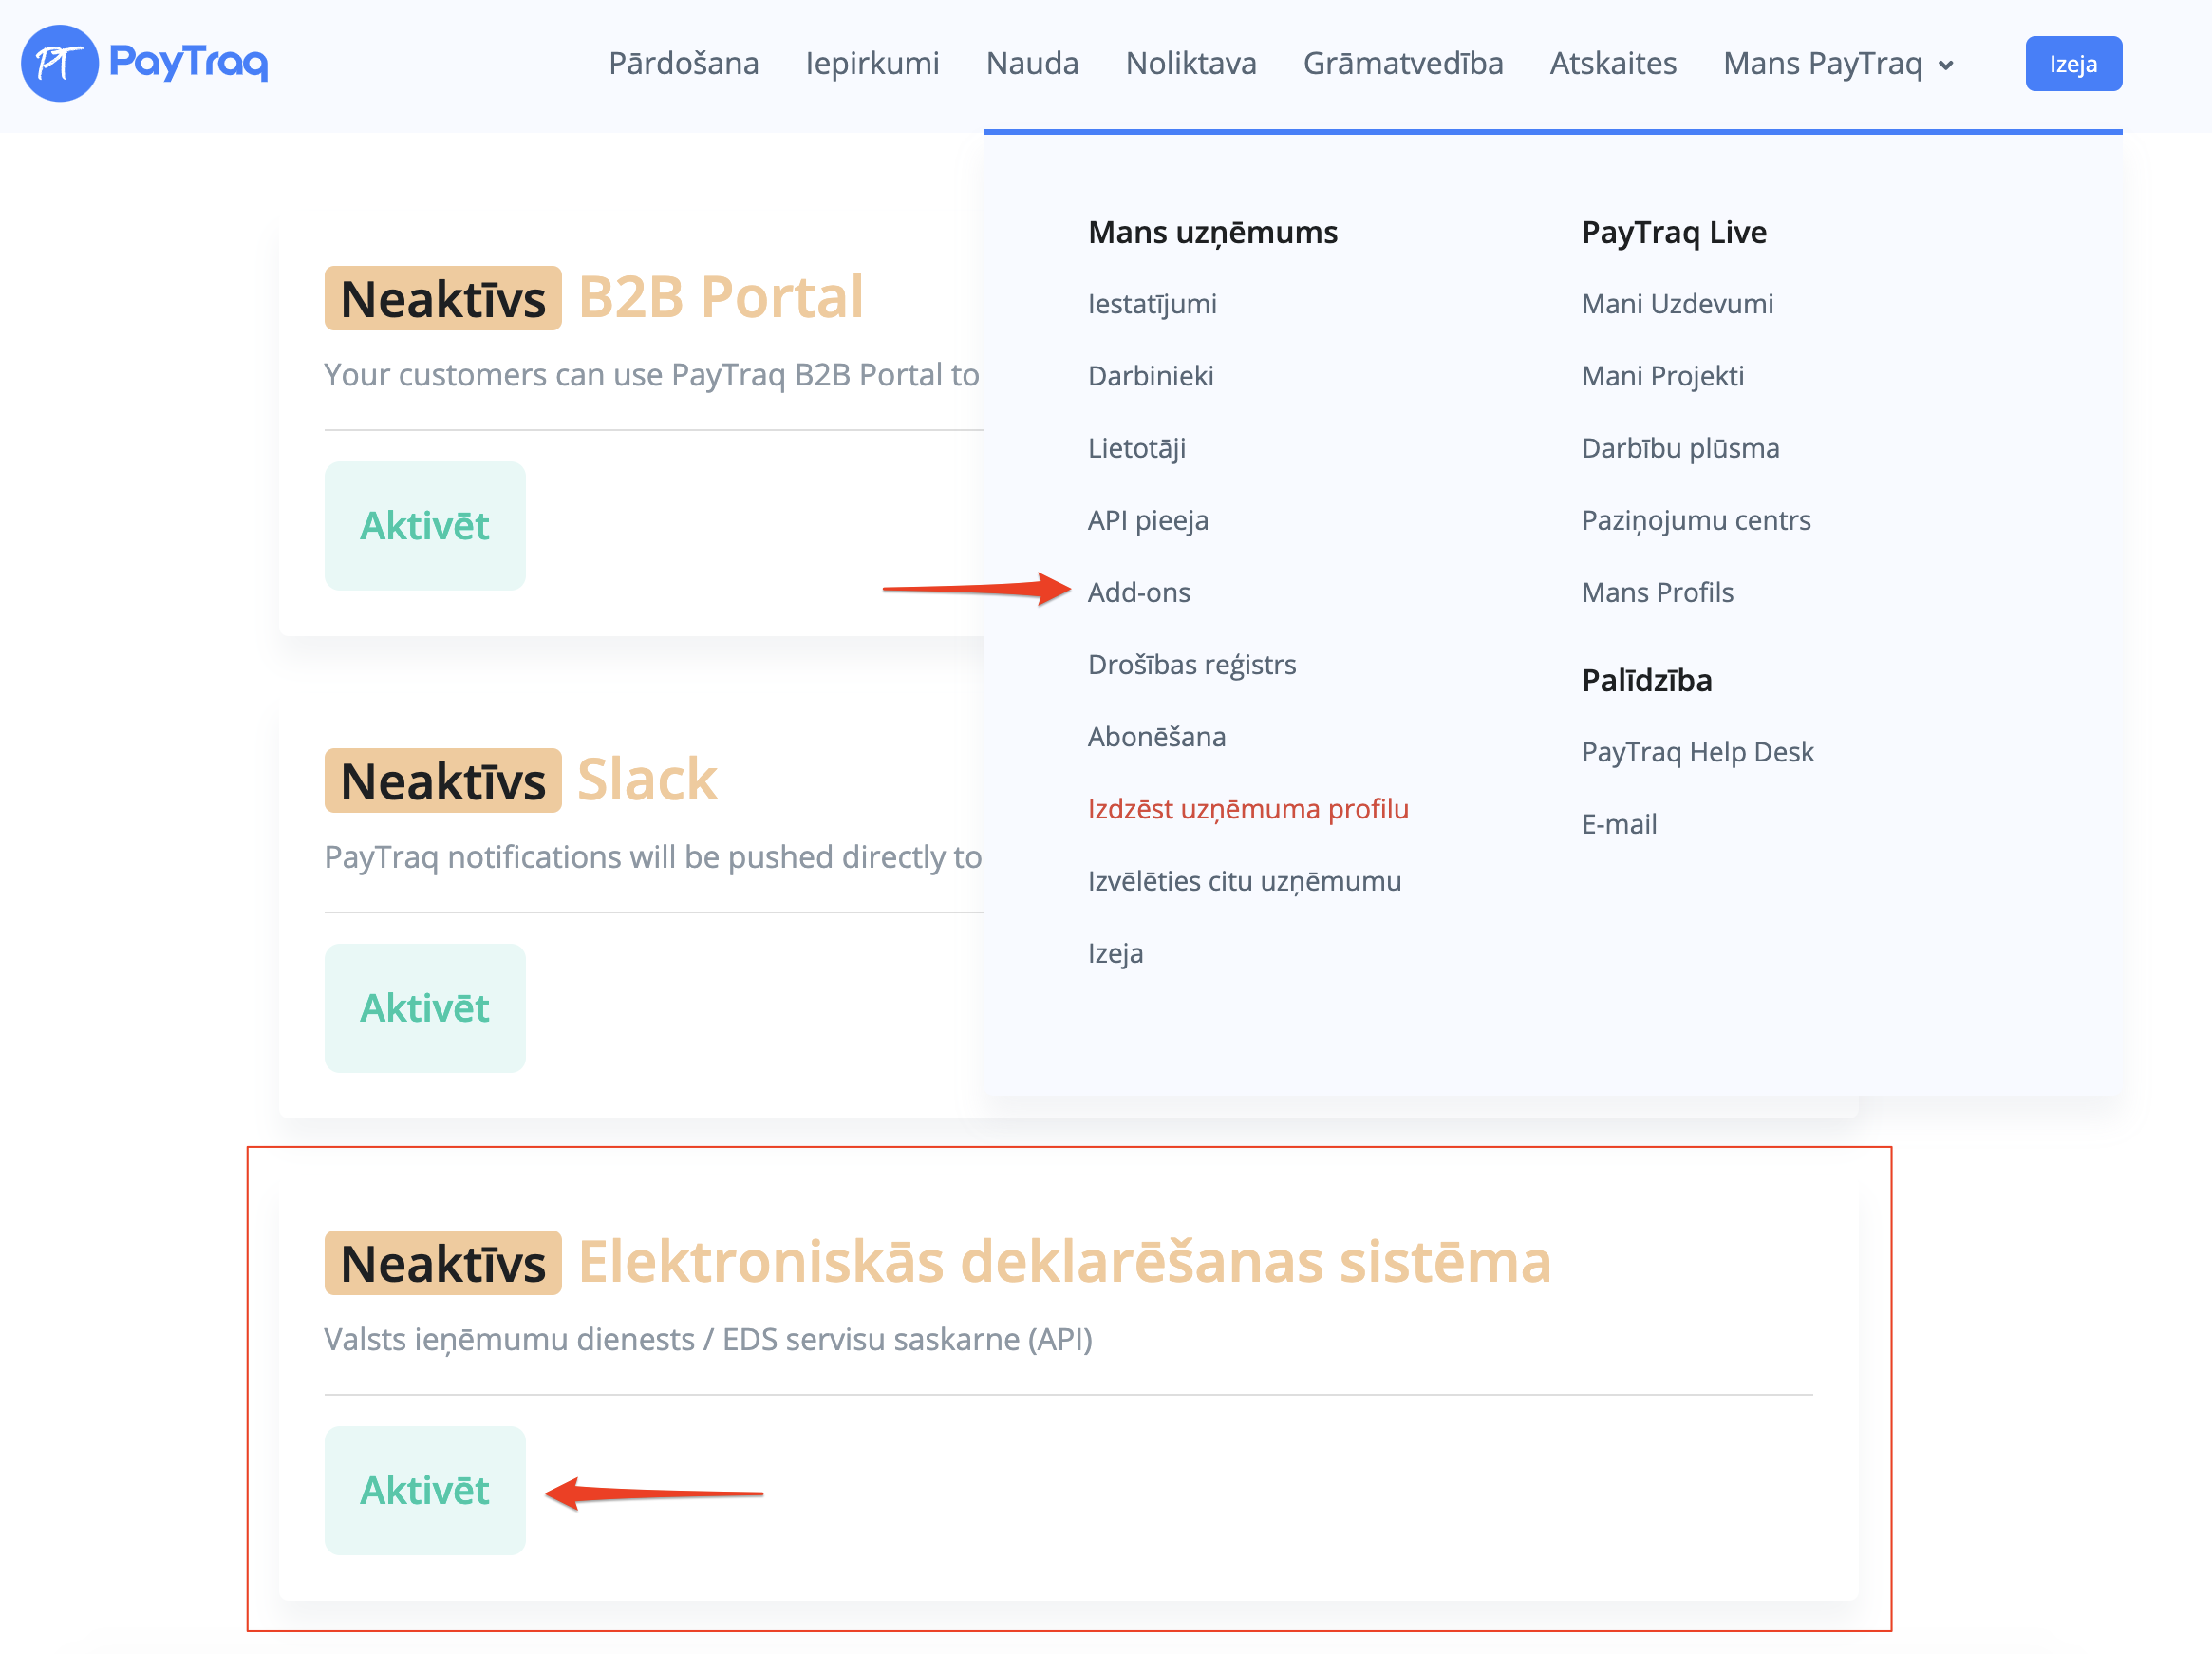Click the PayTraq logo icon
The image size is (2212, 1654).
pyautogui.click(x=59, y=63)
